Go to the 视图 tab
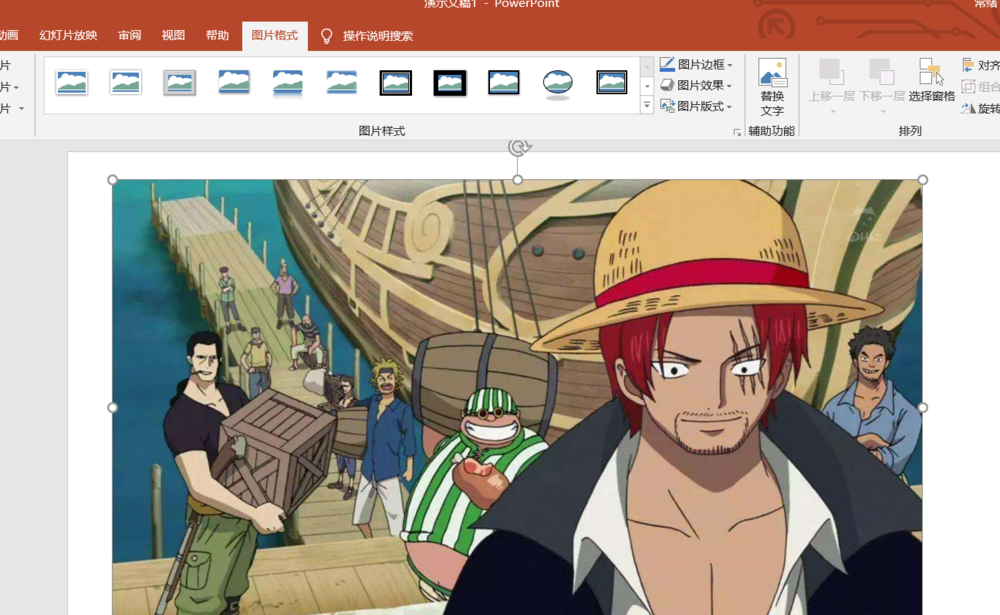The image size is (1000, 615). 174,36
